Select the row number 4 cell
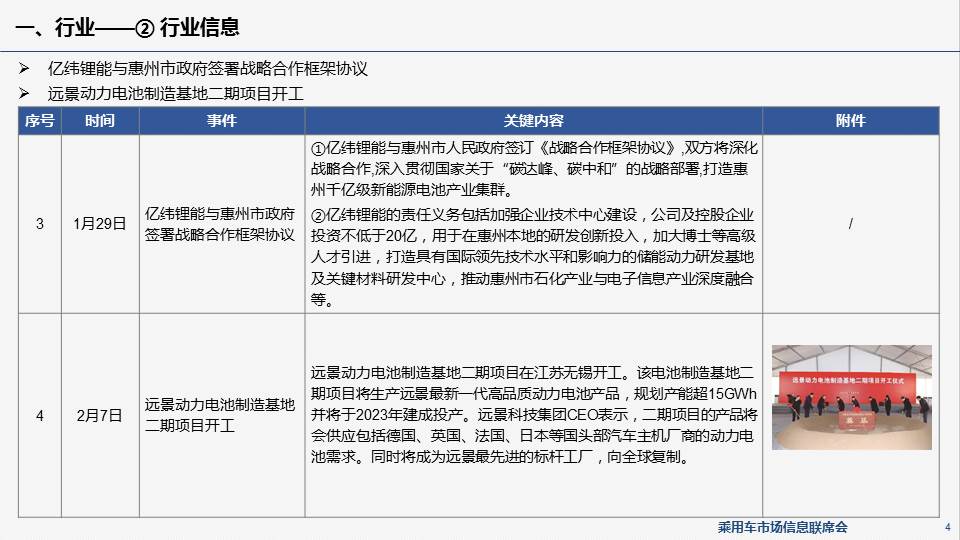The image size is (960, 540). coord(40,416)
